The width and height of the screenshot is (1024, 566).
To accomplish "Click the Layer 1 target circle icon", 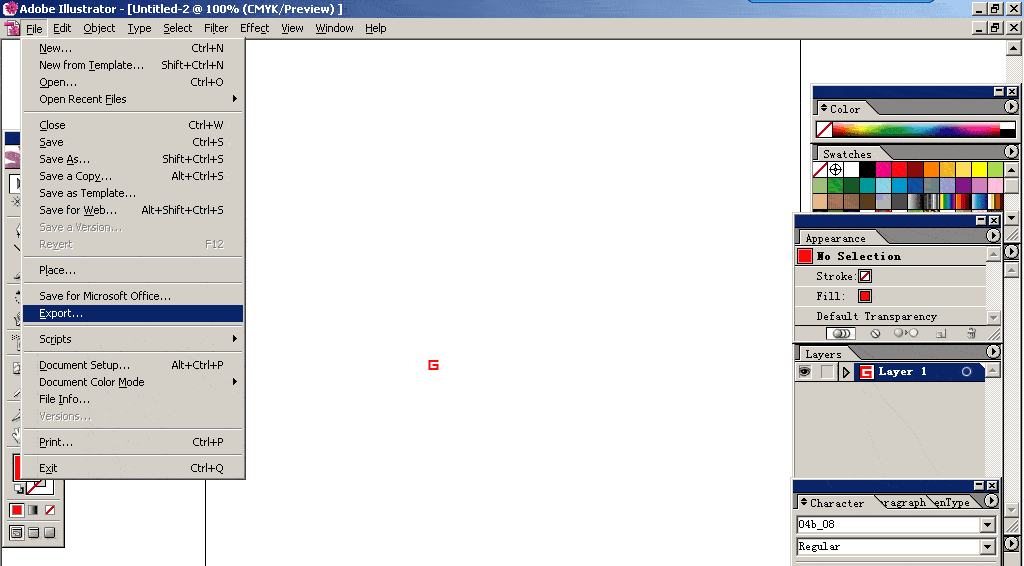I will click(967, 371).
